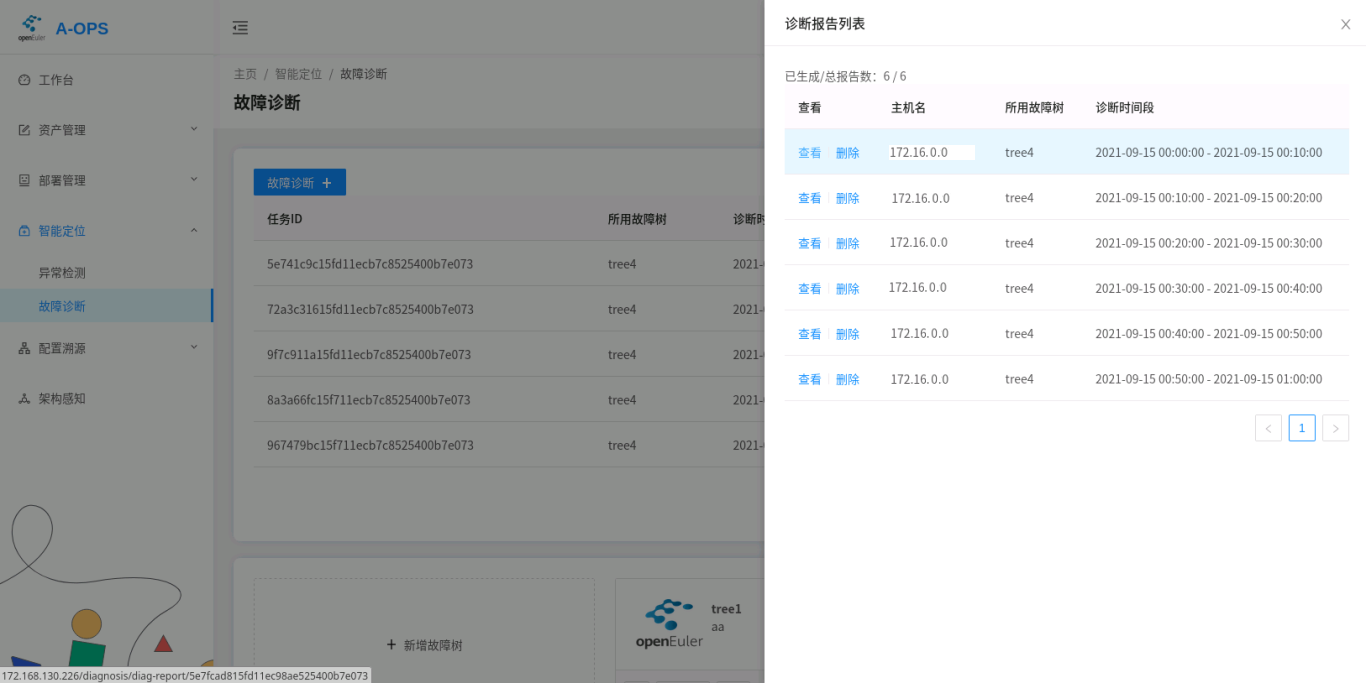
Task: Click the blue 故障诊断 + button
Action: click(x=299, y=182)
